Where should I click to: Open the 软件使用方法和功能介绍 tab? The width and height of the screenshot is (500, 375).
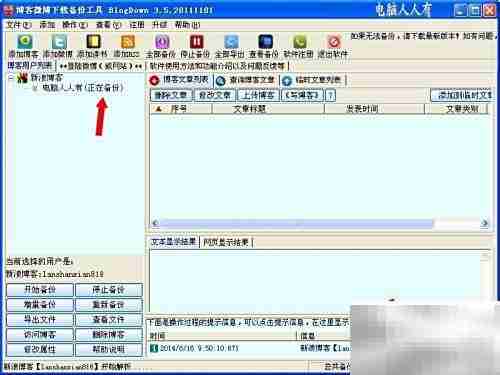(217, 66)
